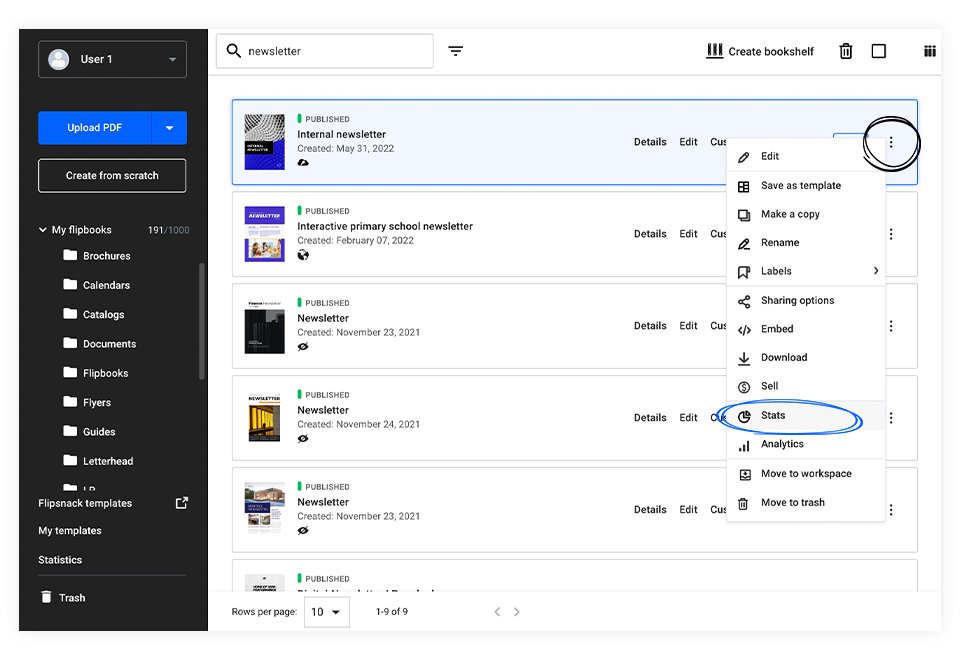Image resolution: width=960 pixels, height=660 pixels.
Task: Click the cloud visibility icon under Internal newsletter
Action: click(303, 163)
